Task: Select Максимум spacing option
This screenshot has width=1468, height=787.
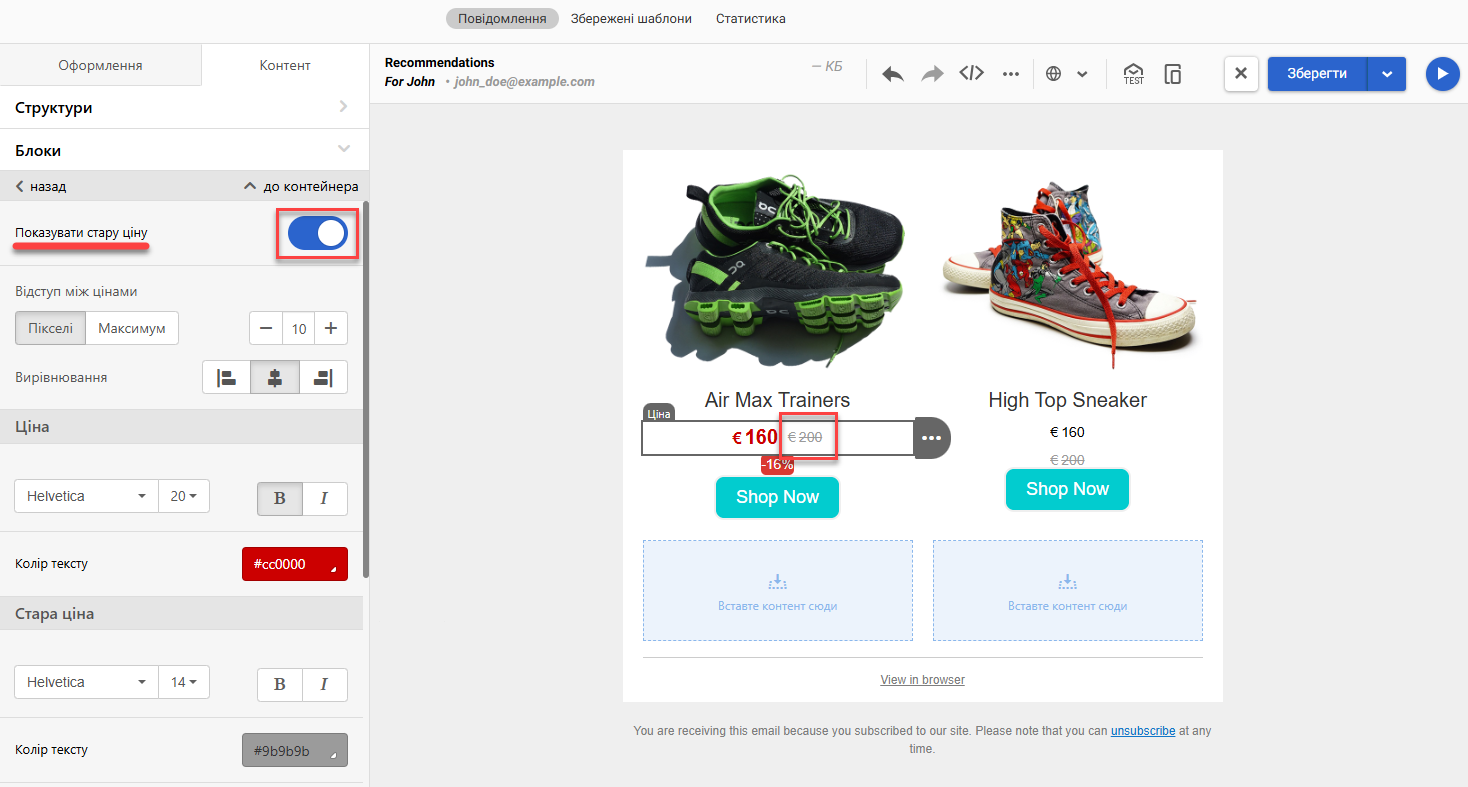Action: 132,328
